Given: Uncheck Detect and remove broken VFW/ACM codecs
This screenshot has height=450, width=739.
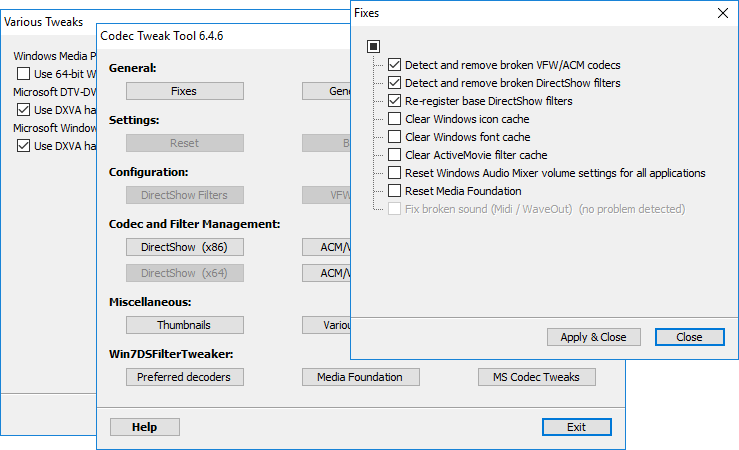Looking at the screenshot, I should (x=394, y=65).
